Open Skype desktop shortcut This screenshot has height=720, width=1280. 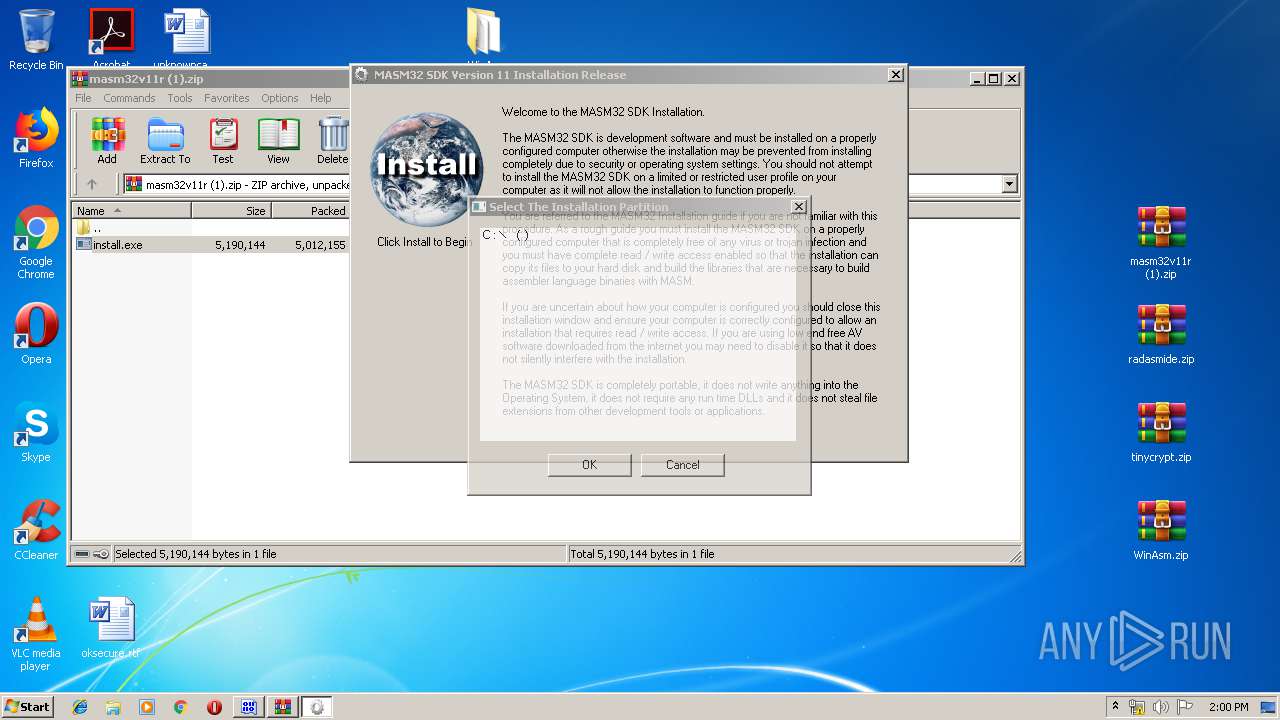[36, 432]
